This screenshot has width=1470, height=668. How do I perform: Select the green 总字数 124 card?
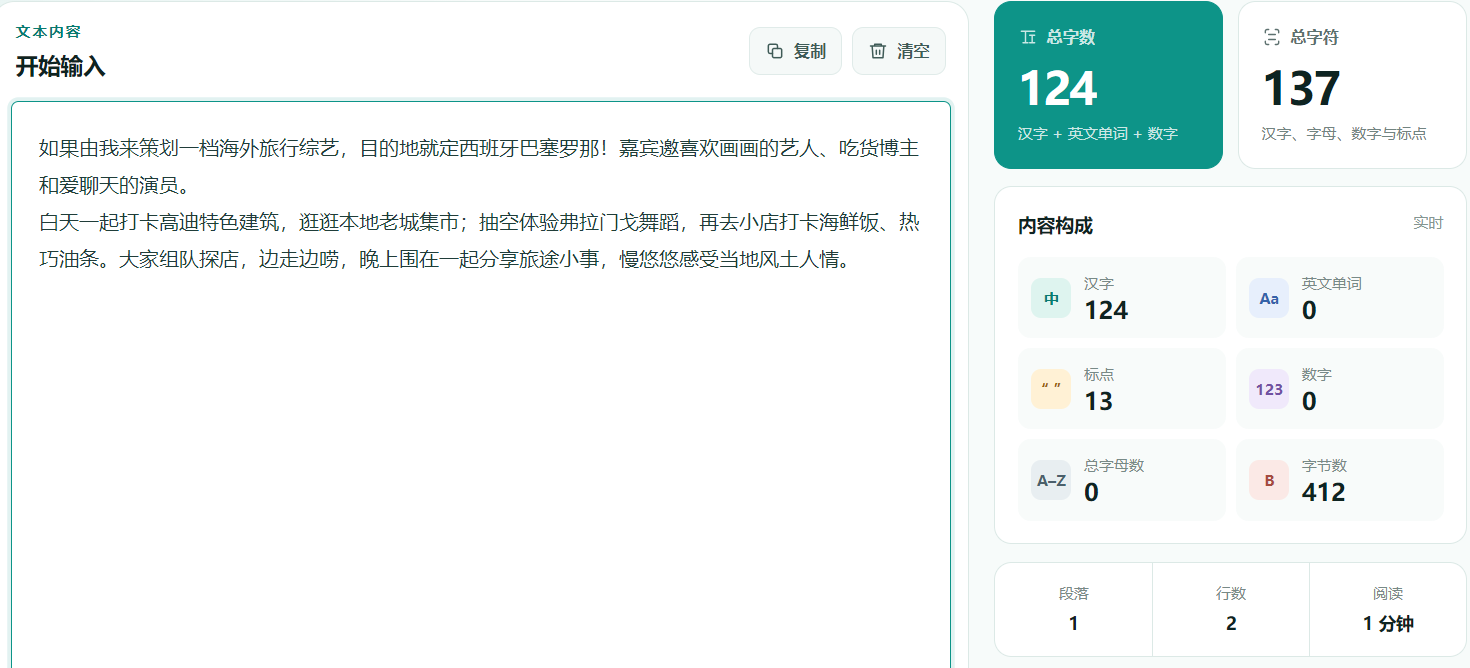click(x=1108, y=85)
